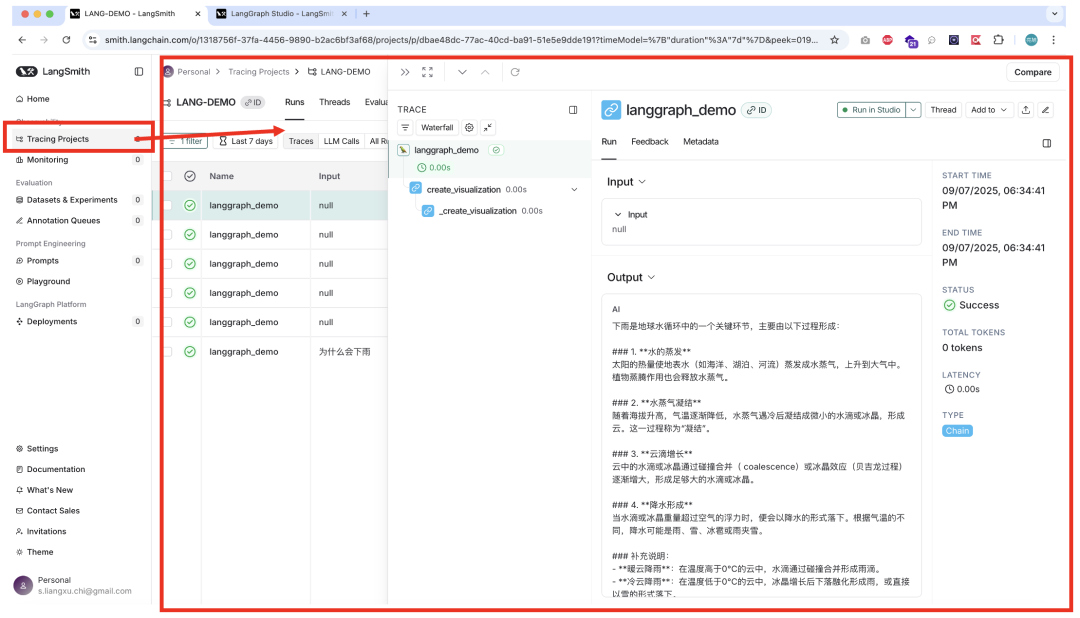Click the browser address bar
1080x618 pixels.
[460, 40]
